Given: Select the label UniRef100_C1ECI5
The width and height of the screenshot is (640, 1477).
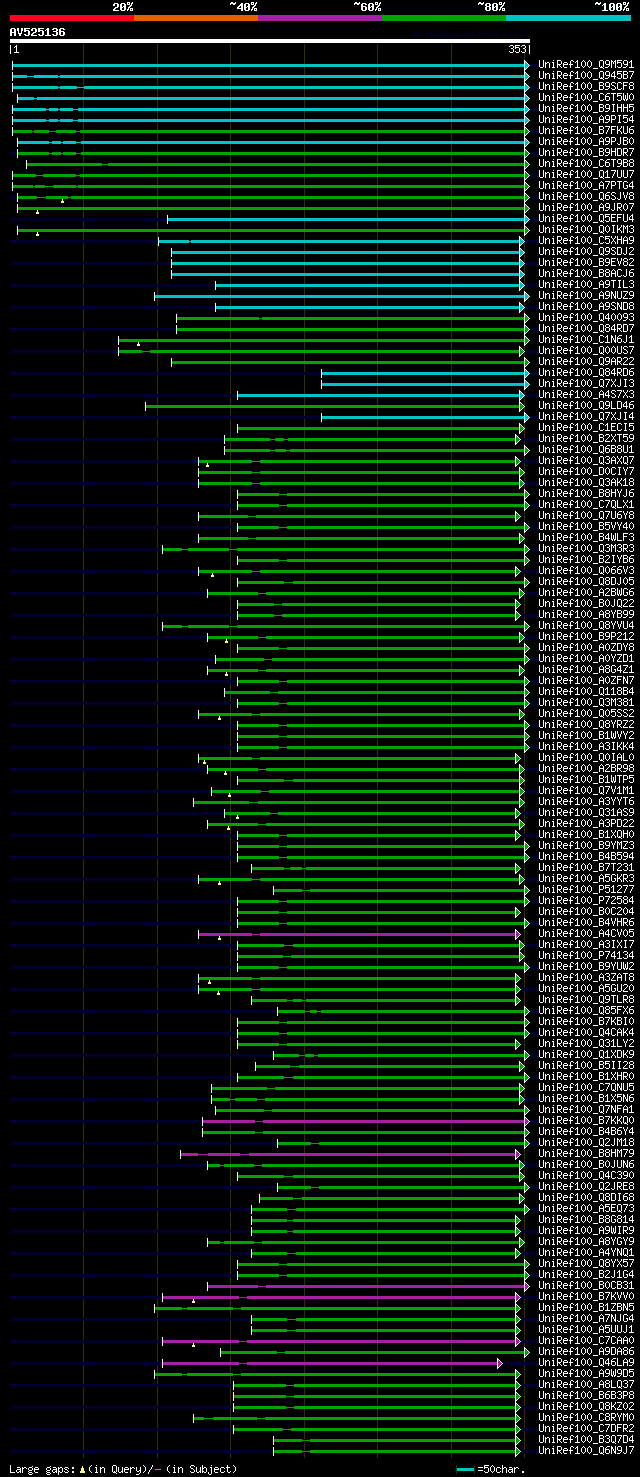Looking at the screenshot, I should click(x=586, y=428).
